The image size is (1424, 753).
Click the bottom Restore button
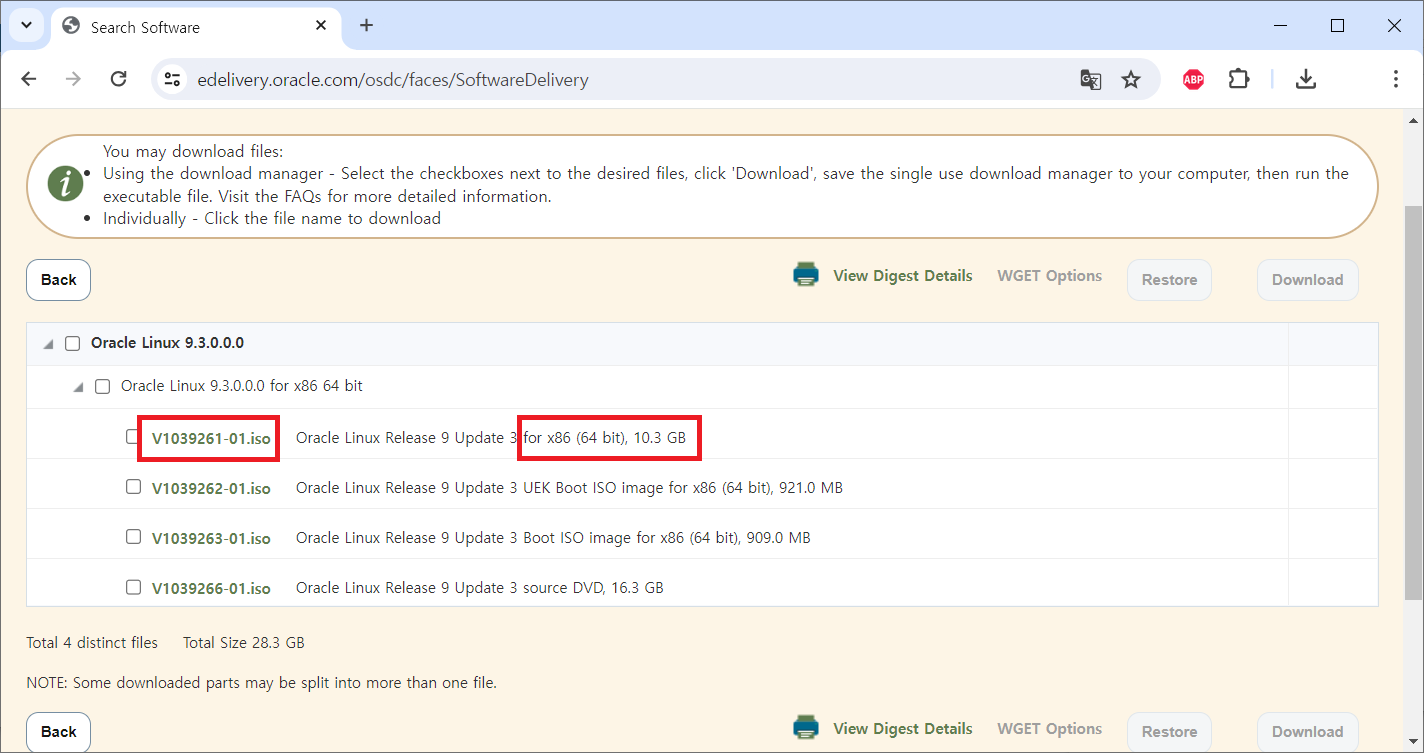coord(1169,732)
